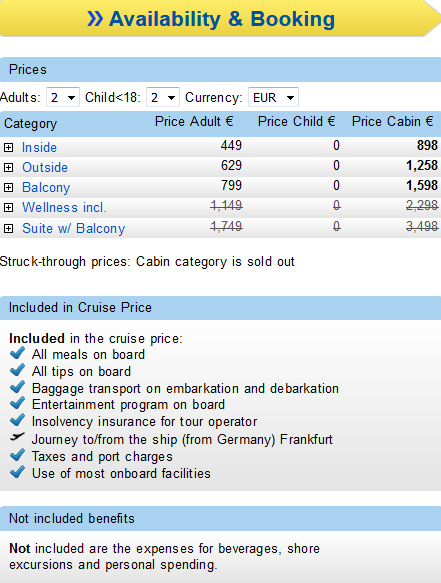Click checkmark beside Use of most onboard facilities
The height and width of the screenshot is (583, 441).
coord(17,472)
